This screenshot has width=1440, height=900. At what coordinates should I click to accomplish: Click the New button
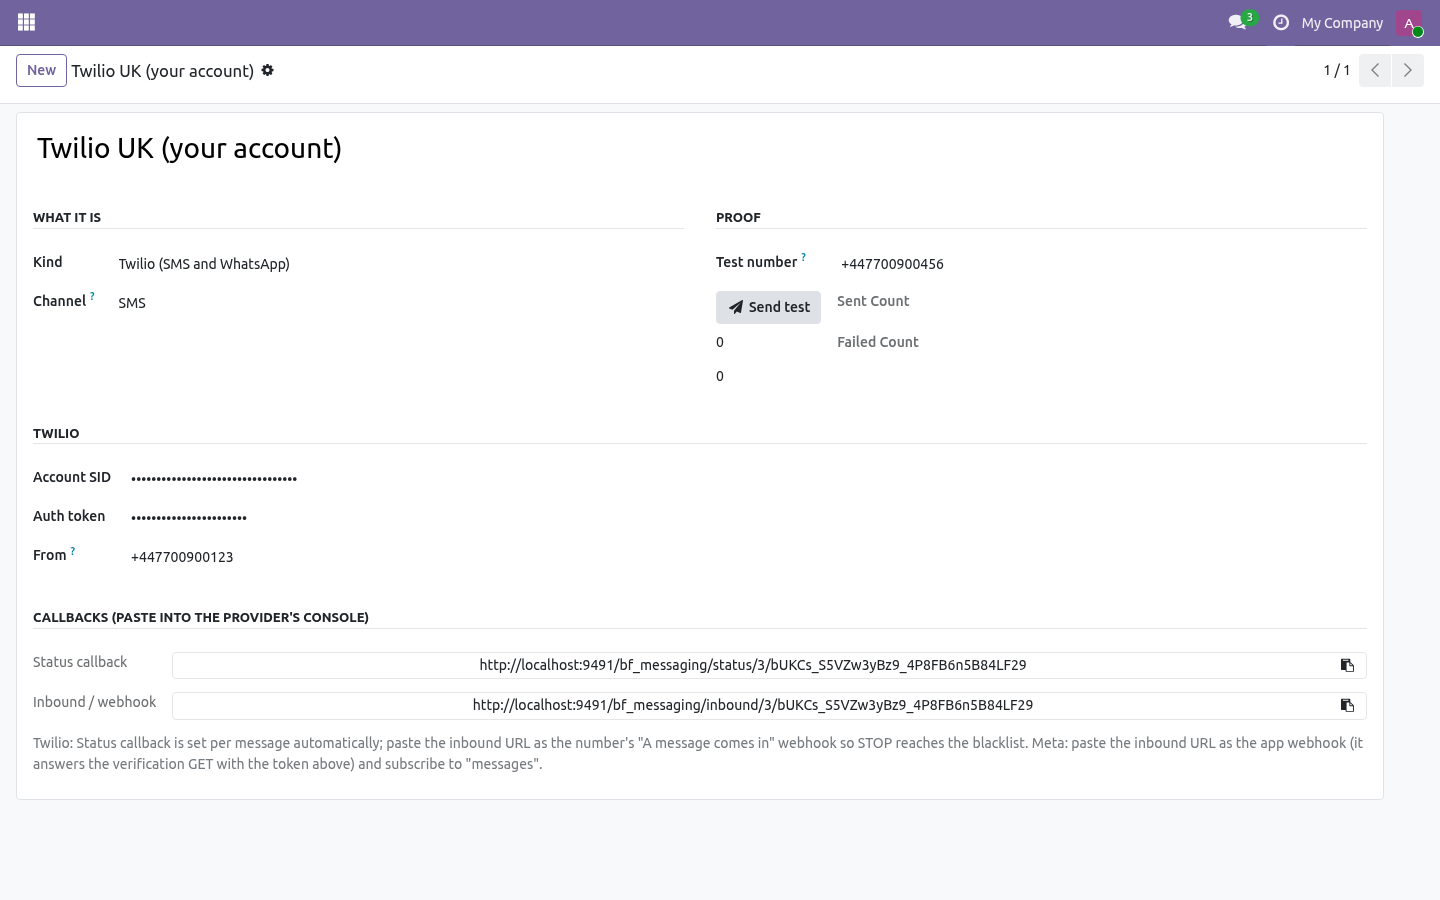[x=41, y=70]
